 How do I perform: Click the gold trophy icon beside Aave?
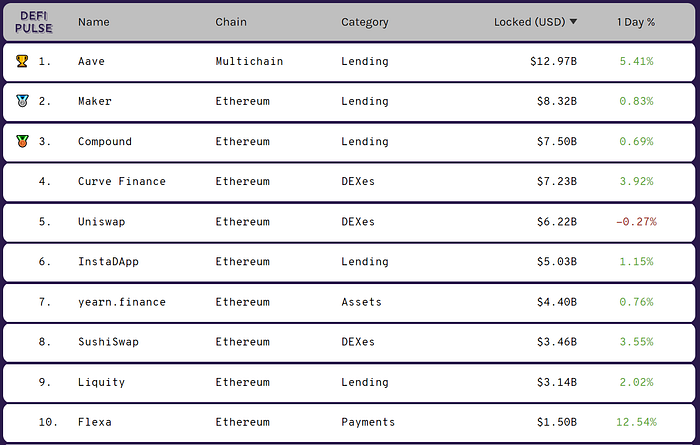(x=22, y=61)
